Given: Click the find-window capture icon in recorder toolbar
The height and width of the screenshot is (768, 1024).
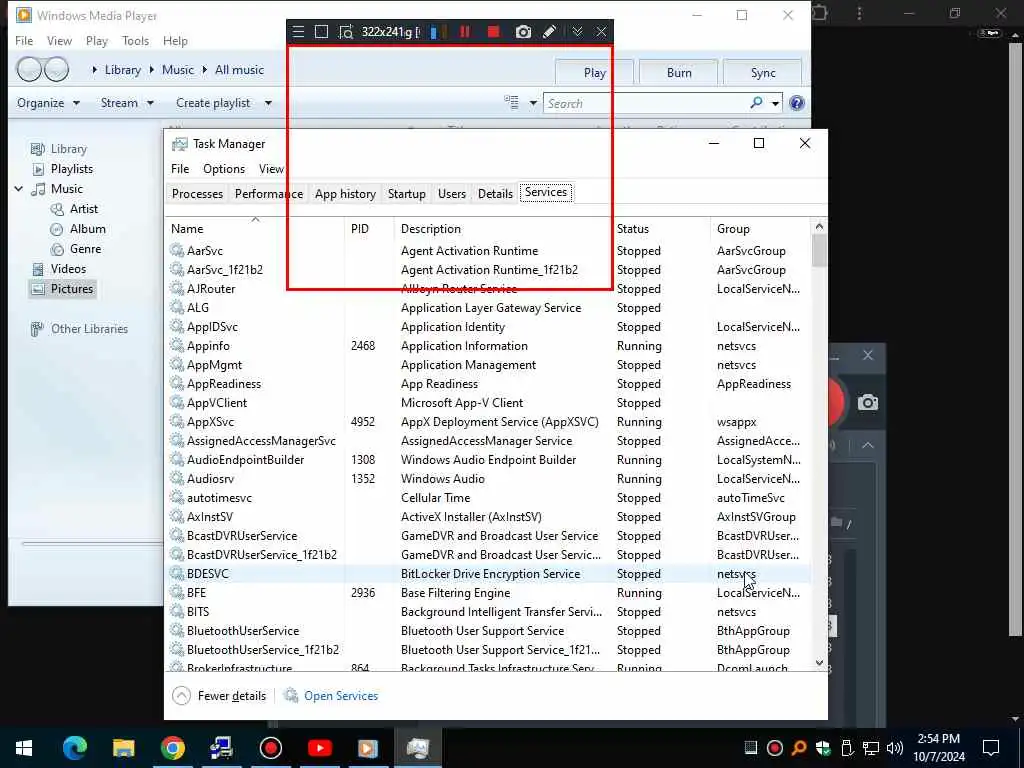Looking at the screenshot, I should pyautogui.click(x=345, y=31).
